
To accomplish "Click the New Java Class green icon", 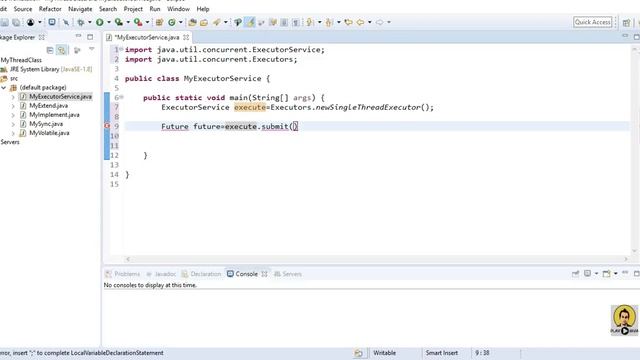I will (172, 22).
